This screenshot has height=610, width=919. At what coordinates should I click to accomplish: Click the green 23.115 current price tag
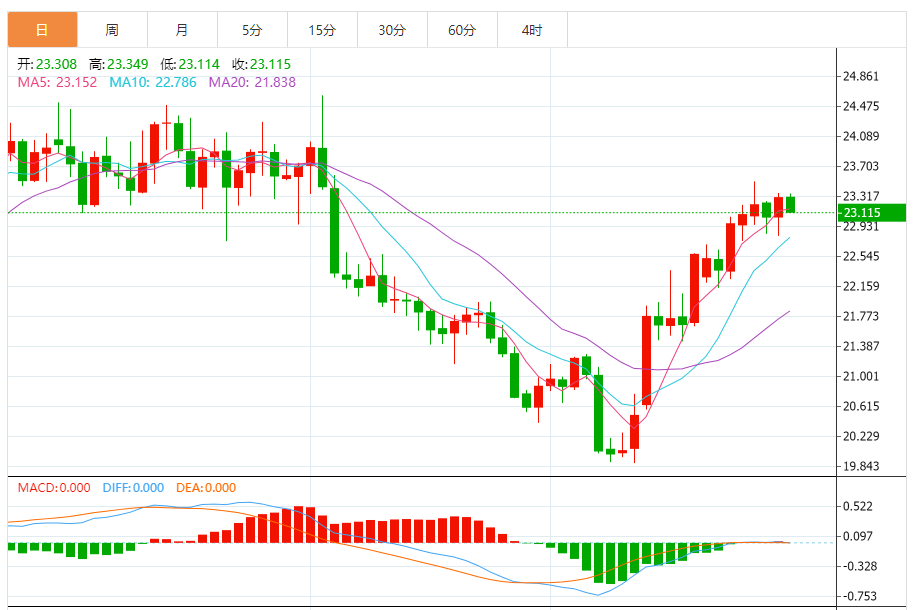[x=872, y=213]
